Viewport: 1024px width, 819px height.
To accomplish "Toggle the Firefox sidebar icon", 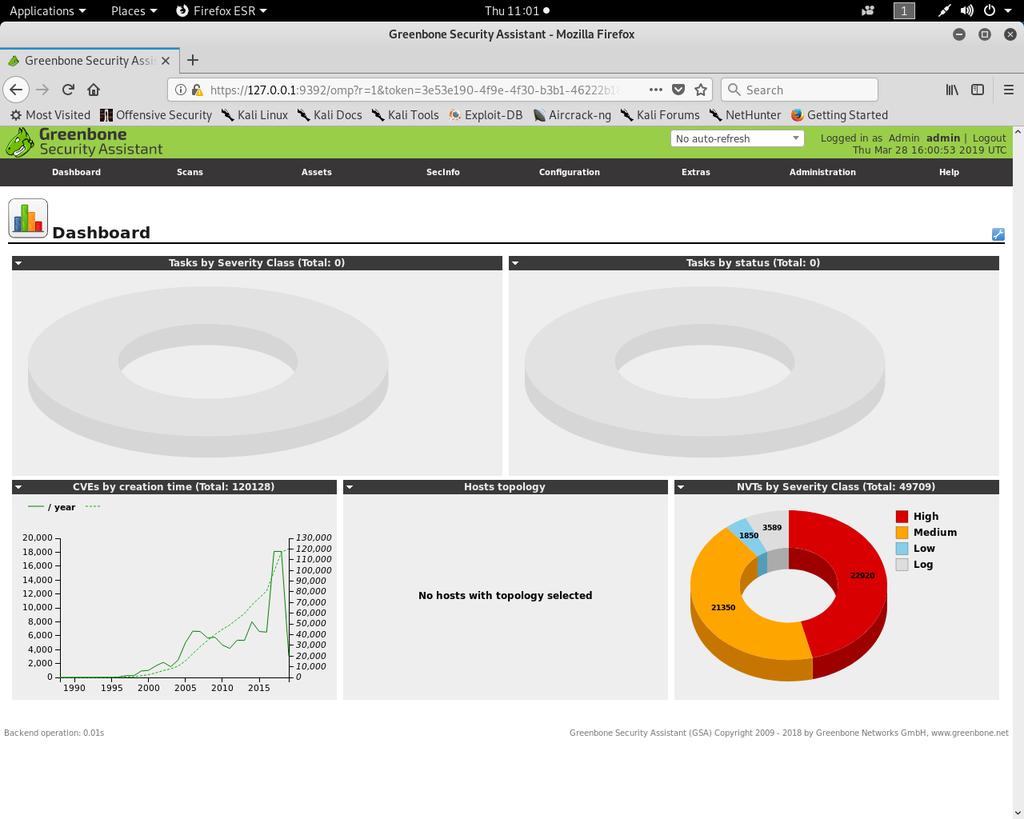I will (x=978, y=89).
